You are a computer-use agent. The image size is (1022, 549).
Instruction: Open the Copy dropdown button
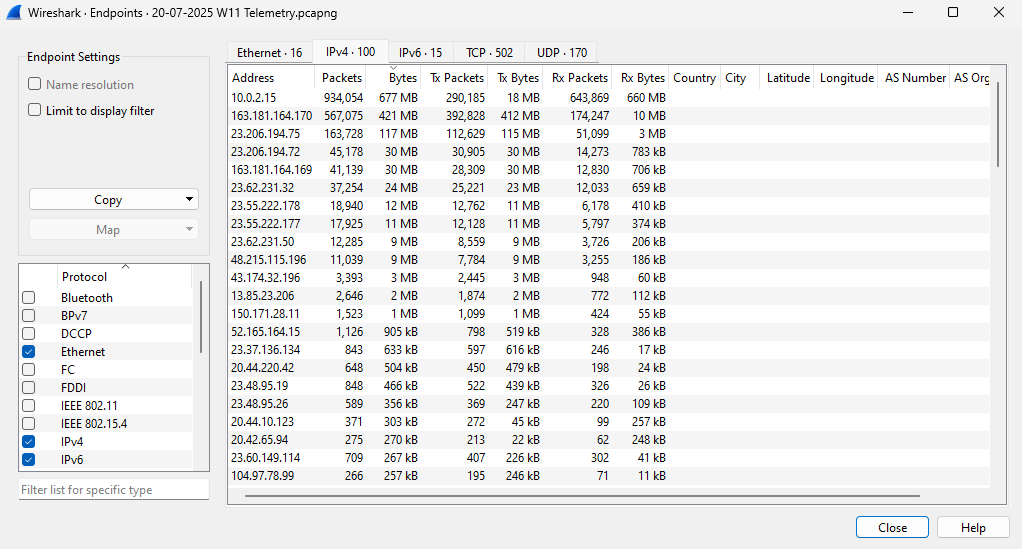pyautogui.click(x=113, y=200)
